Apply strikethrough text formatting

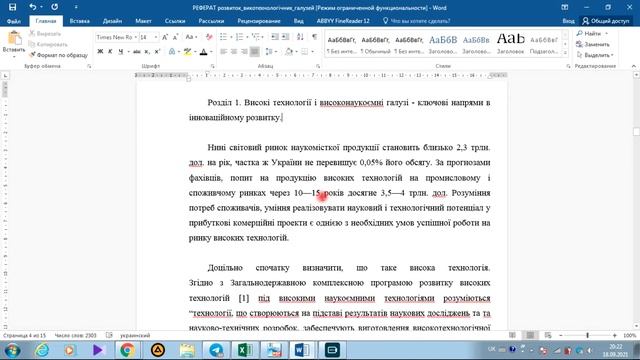point(136,52)
